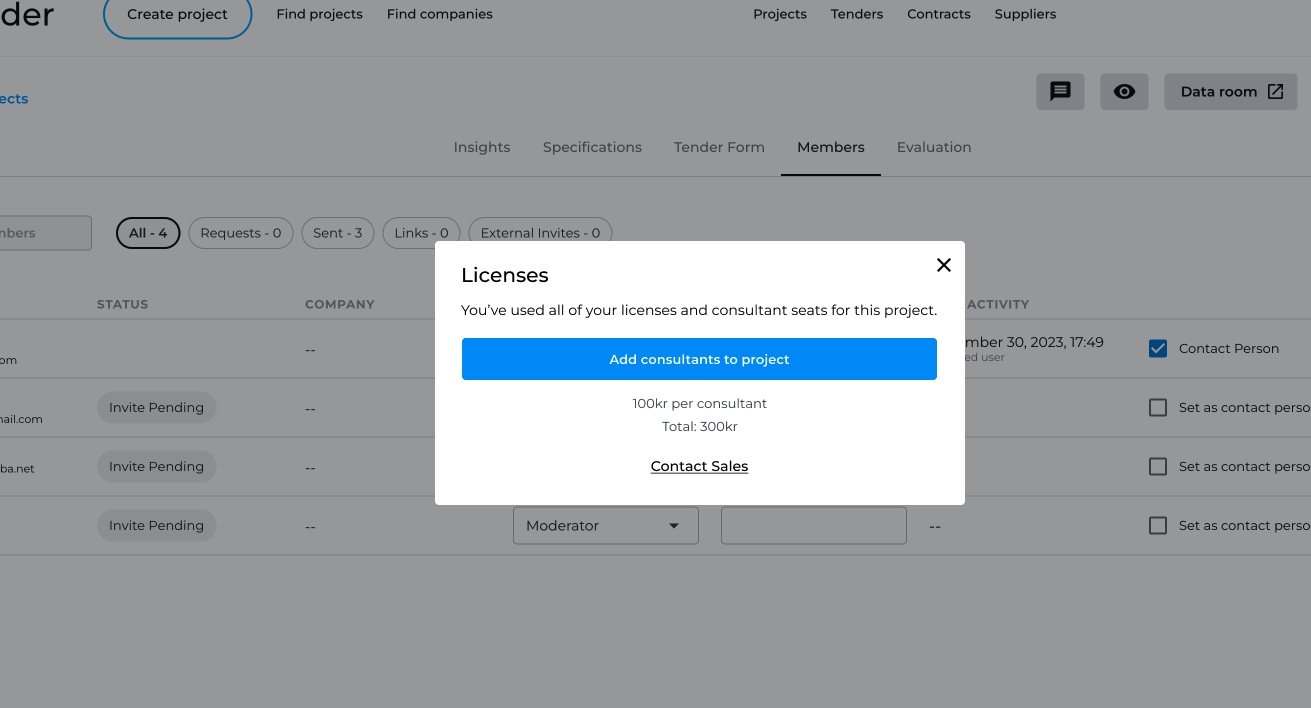
Task: Click Add consultants to project button
Action: coord(699,359)
